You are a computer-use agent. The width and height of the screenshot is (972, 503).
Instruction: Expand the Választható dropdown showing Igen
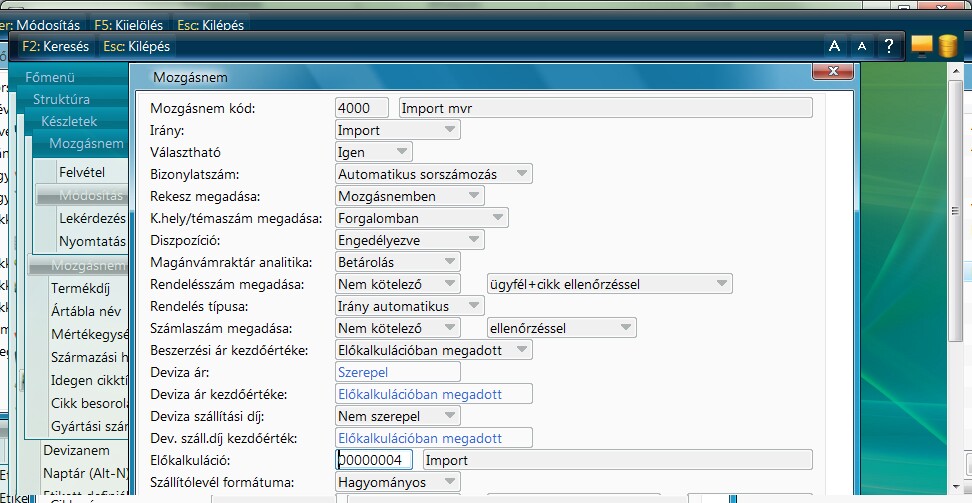coord(374,152)
